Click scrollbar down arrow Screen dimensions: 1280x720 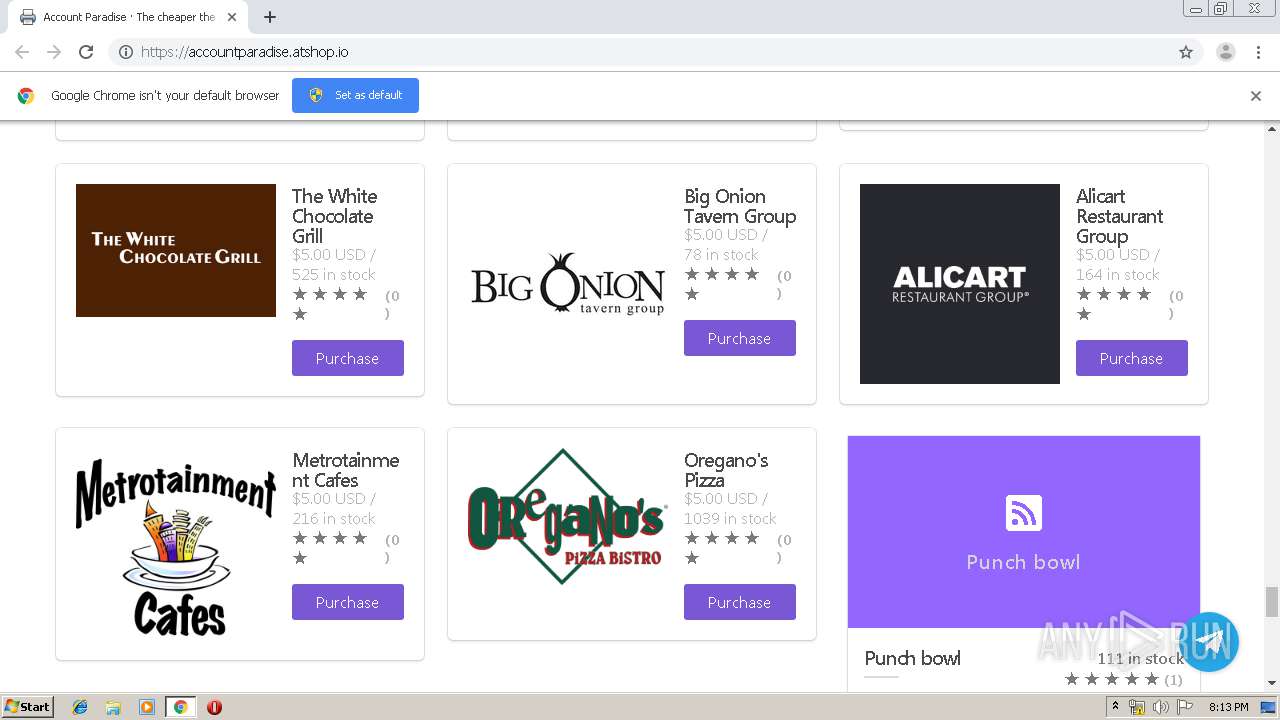(1272, 683)
